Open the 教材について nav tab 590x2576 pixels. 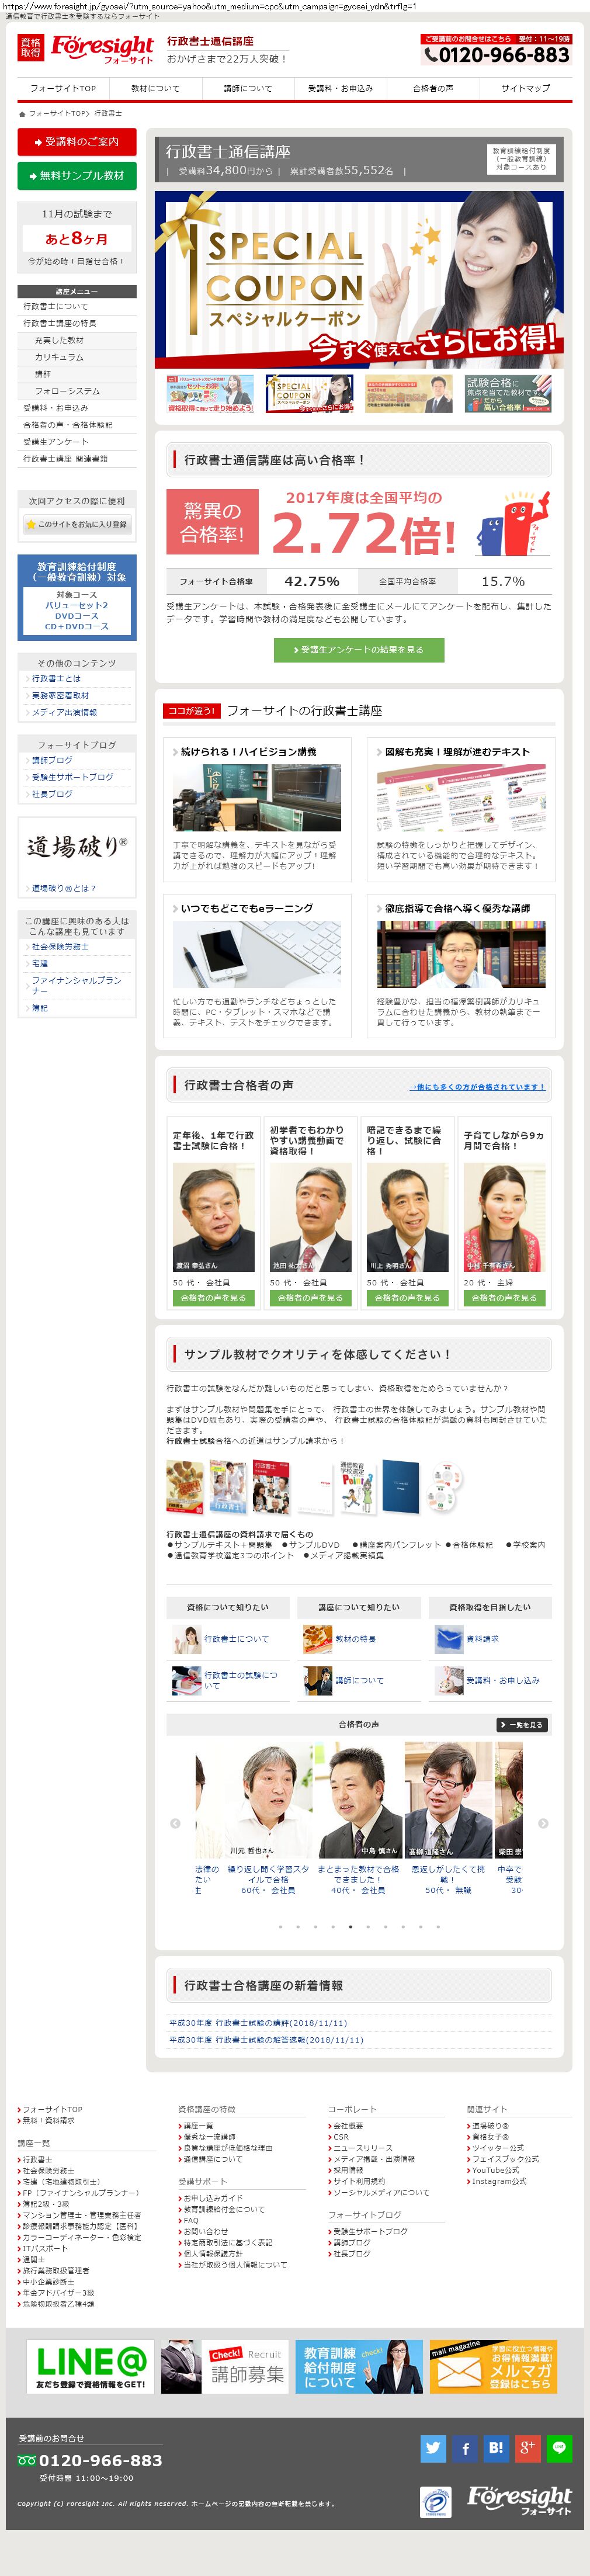pyautogui.click(x=155, y=88)
